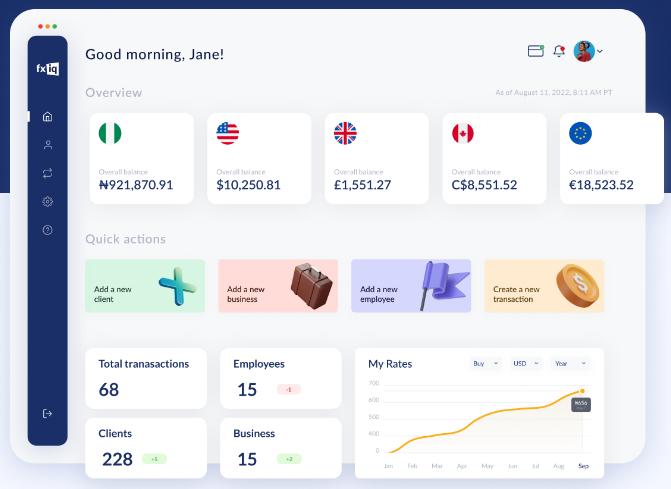Open the Buy dropdown in My Rates

[486, 364]
